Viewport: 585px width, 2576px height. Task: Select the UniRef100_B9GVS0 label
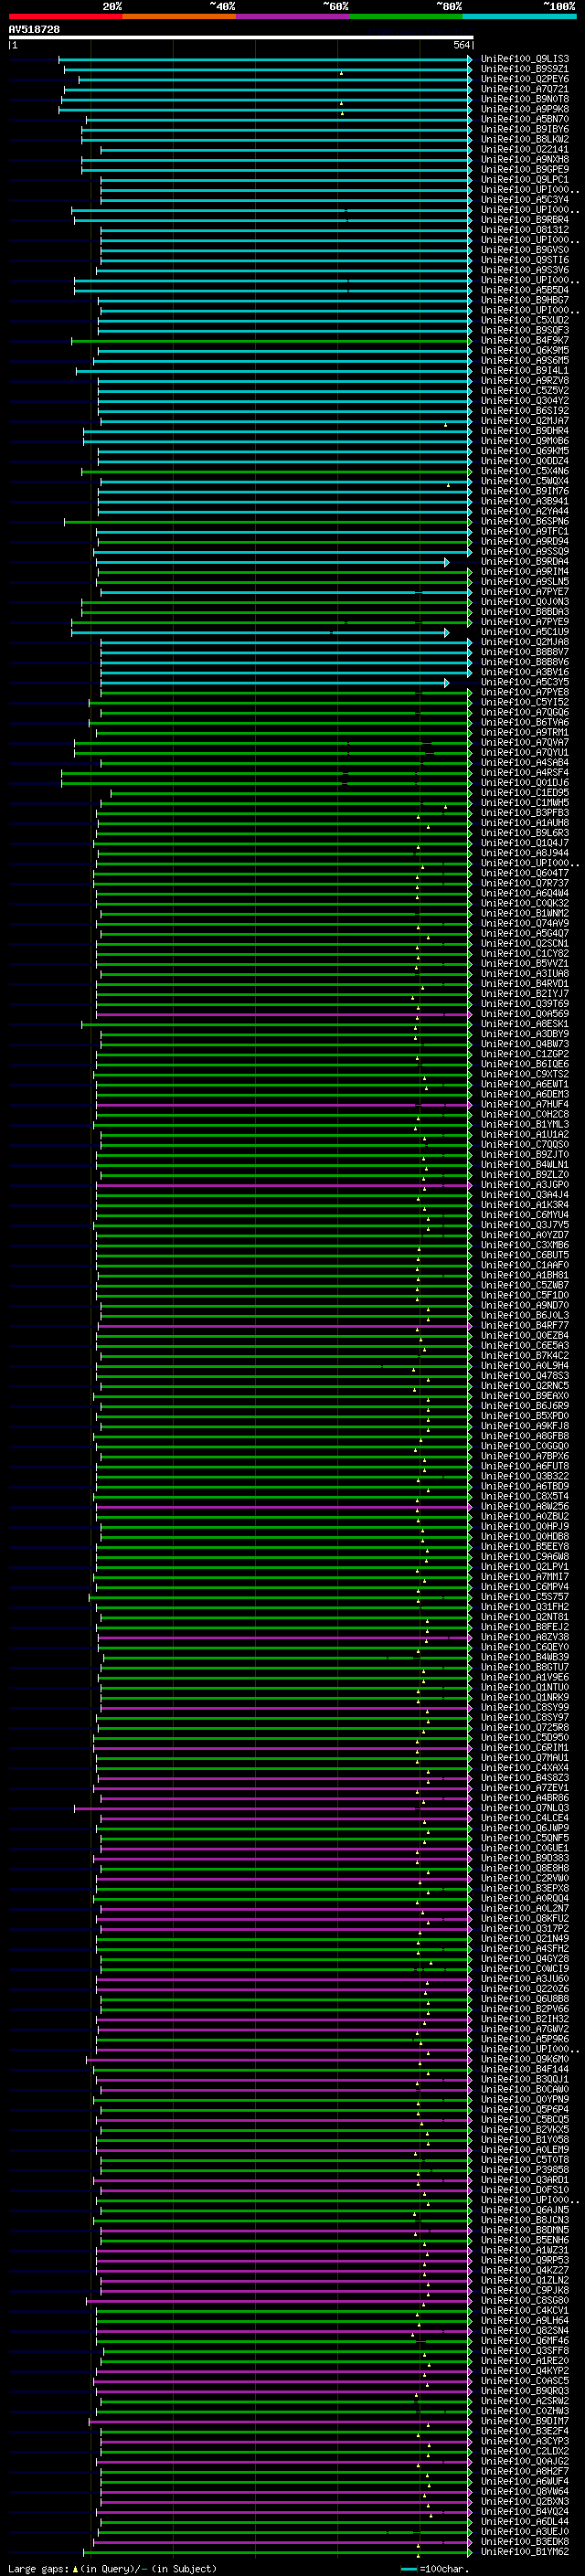coord(525,250)
